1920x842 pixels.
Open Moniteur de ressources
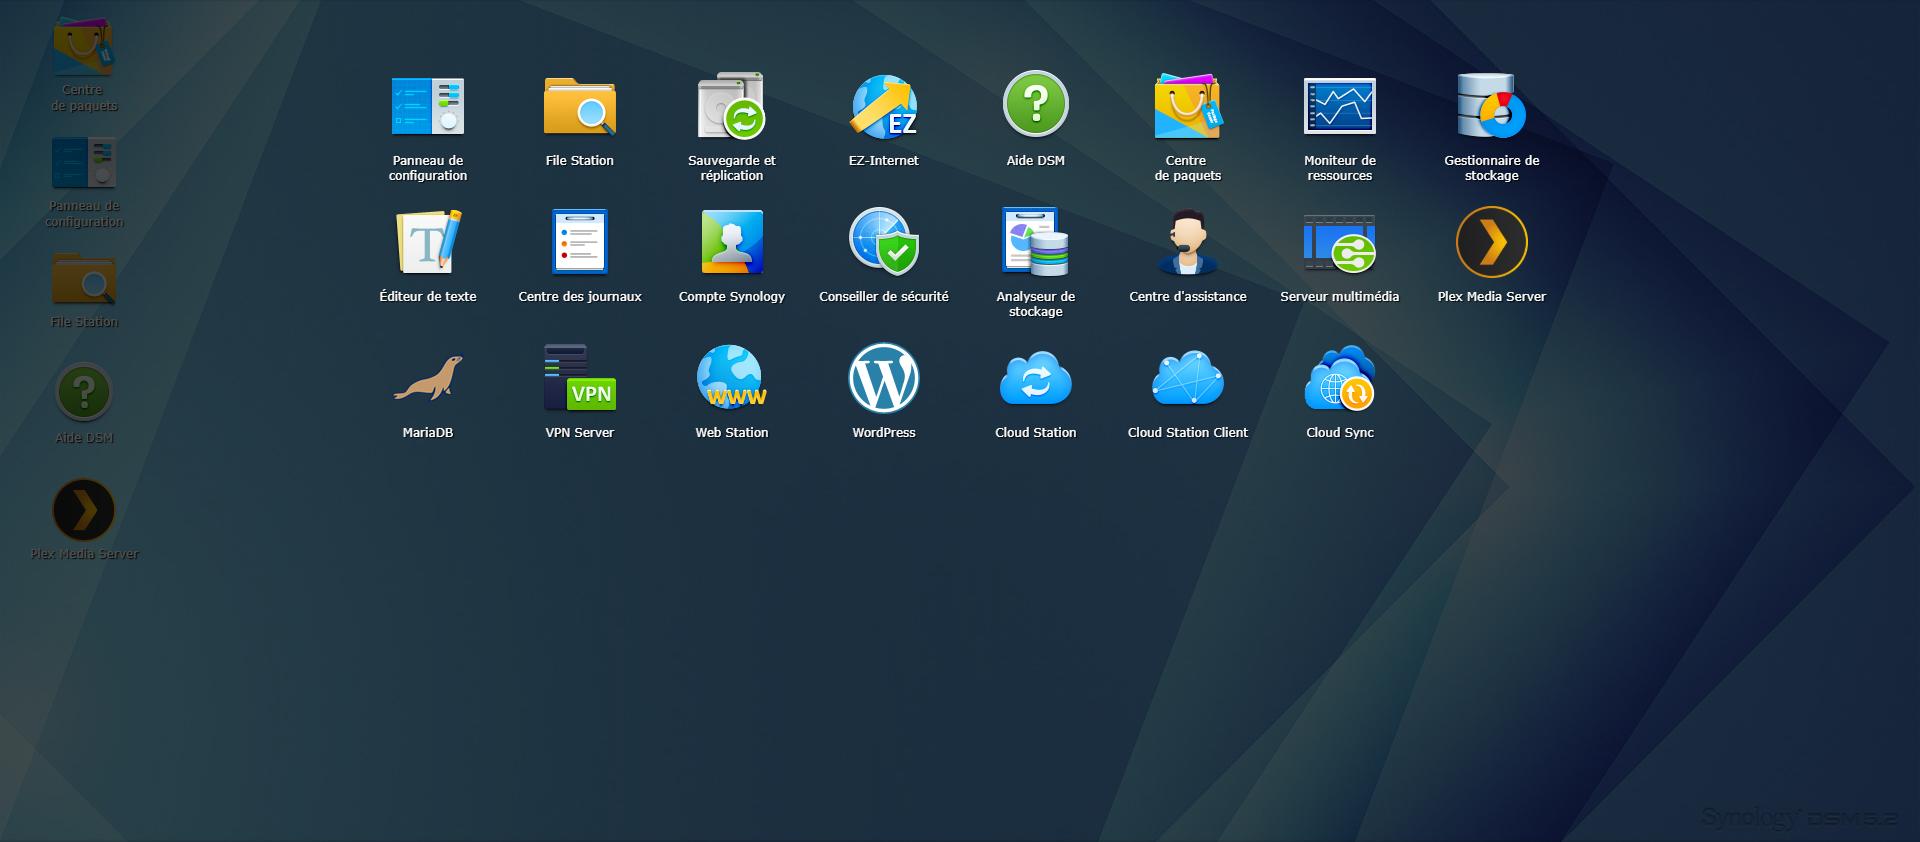coord(1339,106)
